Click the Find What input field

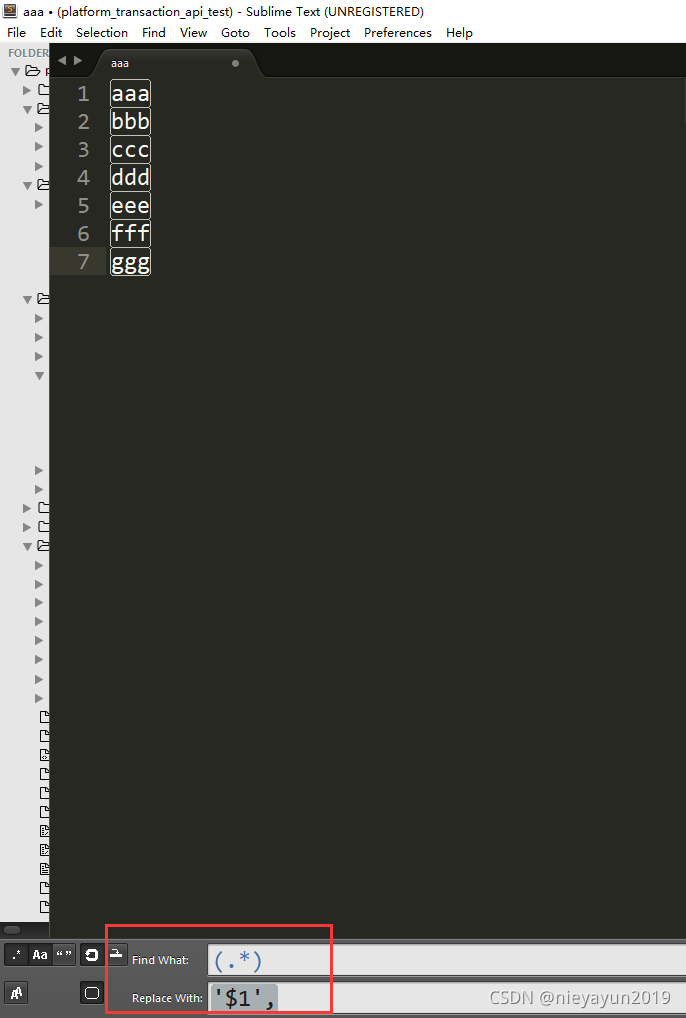pyautogui.click(x=447, y=960)
